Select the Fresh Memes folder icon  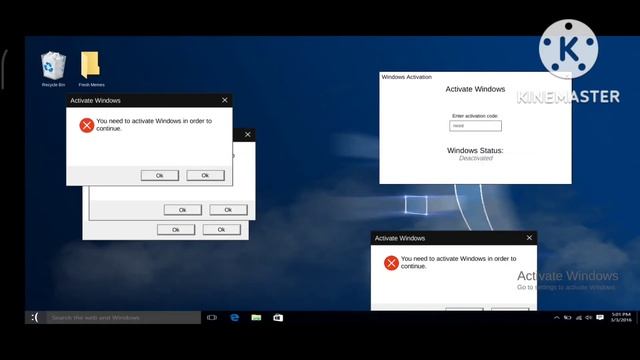coord(91,69)
